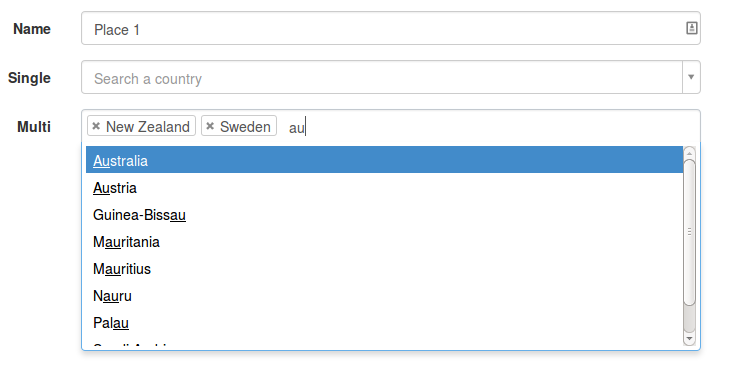Pick Mauritania from suggestions
The height and width of the screenshot is (376, 740).
(x=384, y=242)
